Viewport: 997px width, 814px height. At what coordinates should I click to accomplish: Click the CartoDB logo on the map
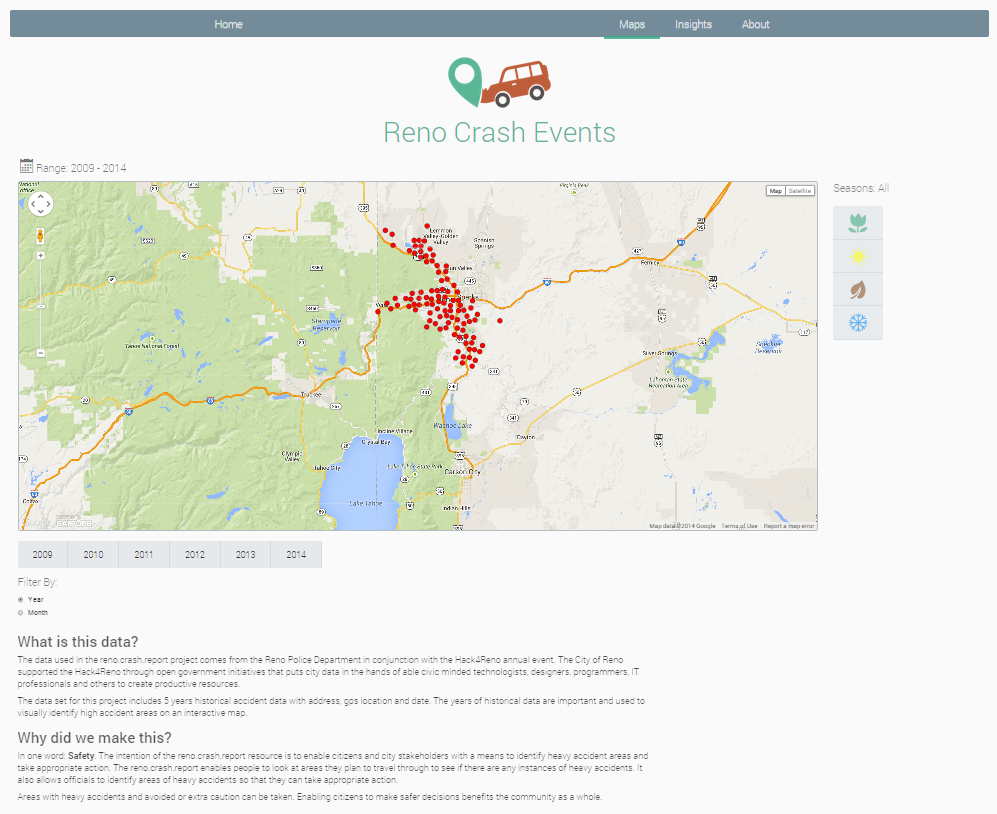click(74, 523)
